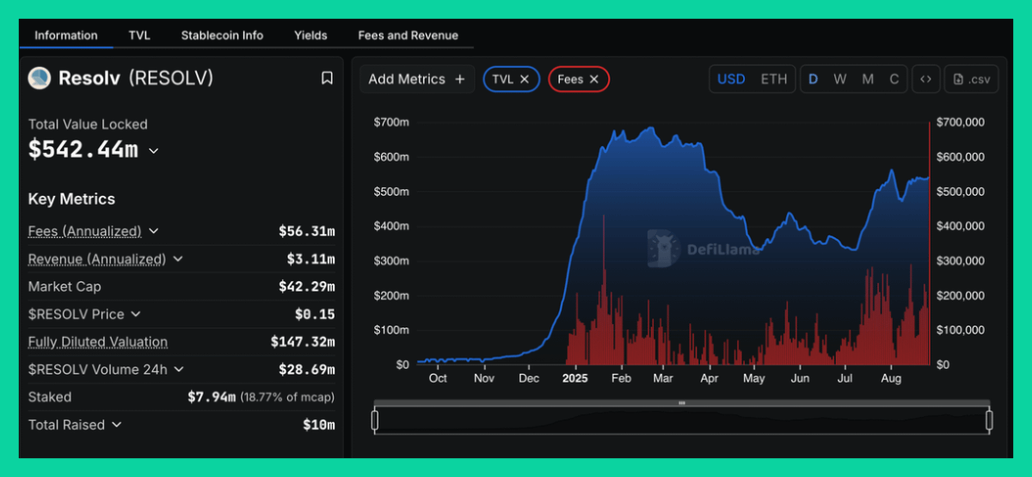Click the left range slider handle
This screenshot has height=477, width=1032.
(374, 420)
